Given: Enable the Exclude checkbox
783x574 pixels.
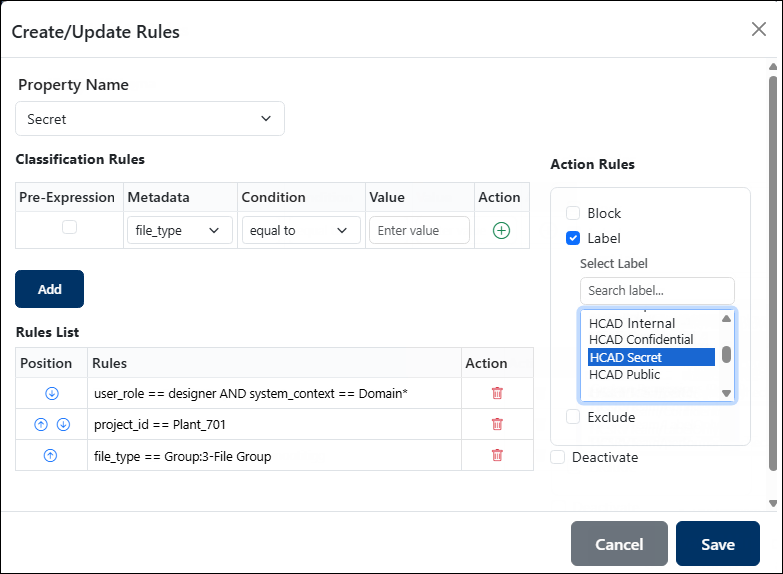Looking at the screenshot, I should point(573,417).
